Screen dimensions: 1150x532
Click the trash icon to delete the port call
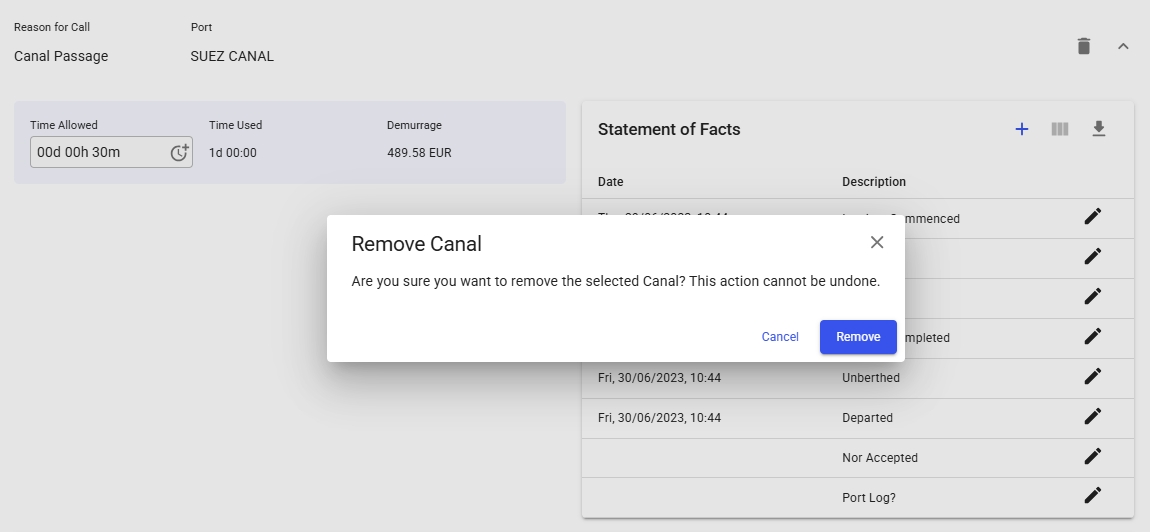(x=1083, y=46)
